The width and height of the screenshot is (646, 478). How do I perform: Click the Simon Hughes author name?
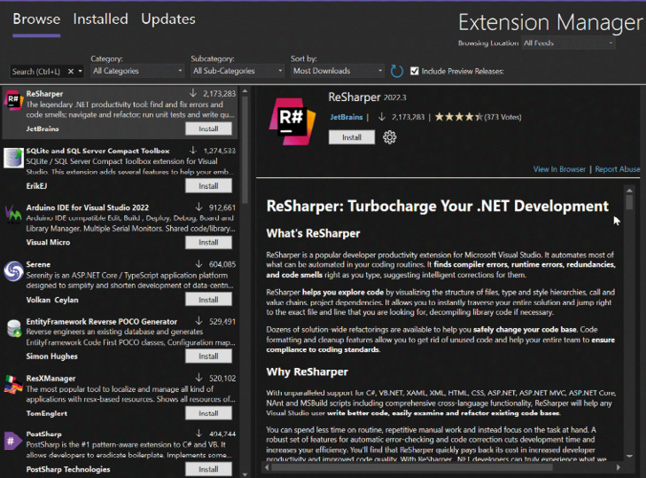(52, 356)
